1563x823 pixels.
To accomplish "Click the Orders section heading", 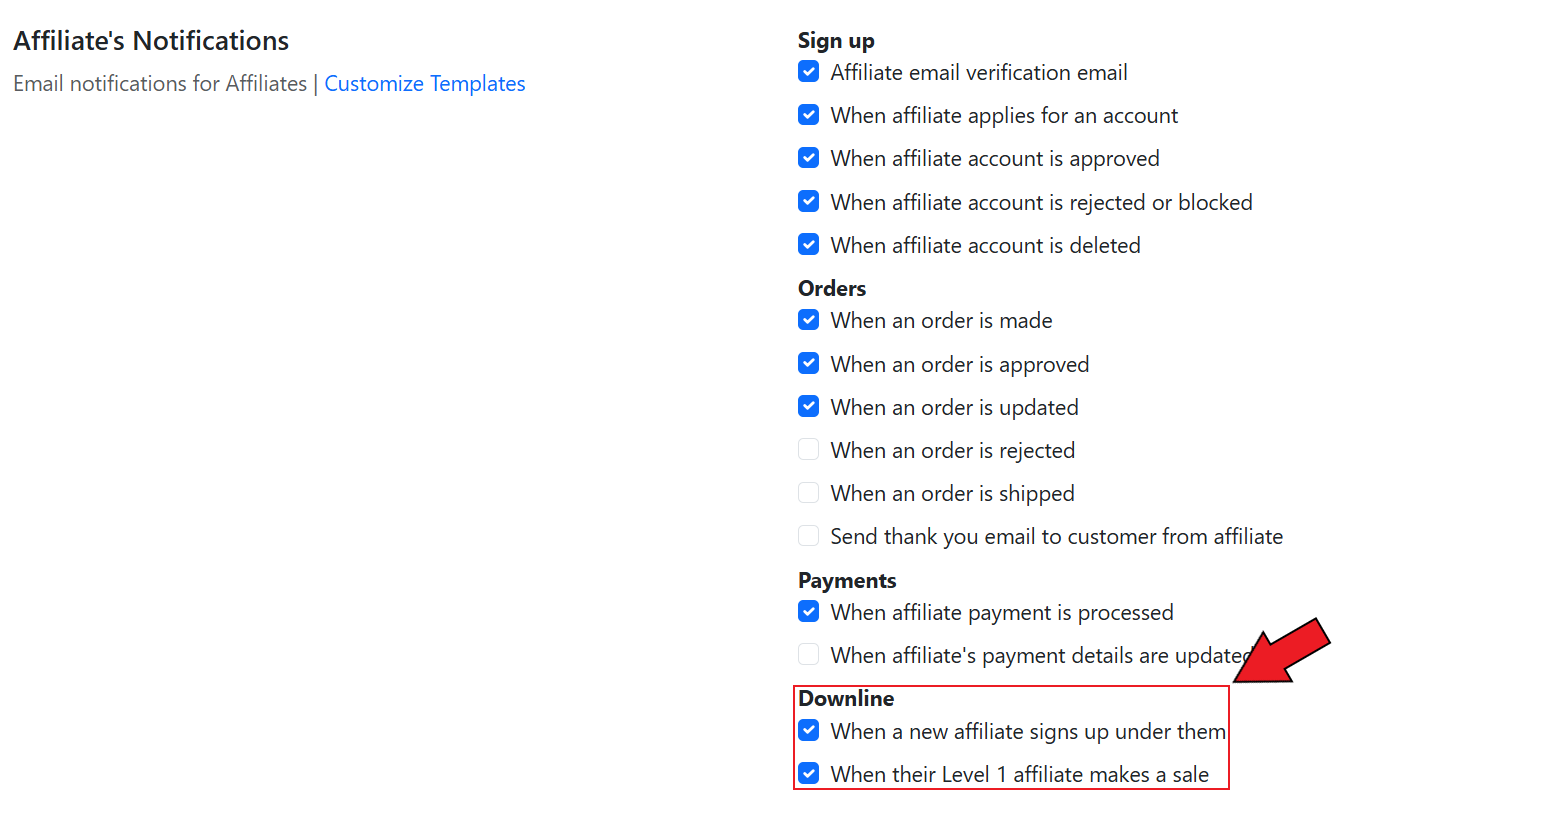I will click(x=832, y=289).
